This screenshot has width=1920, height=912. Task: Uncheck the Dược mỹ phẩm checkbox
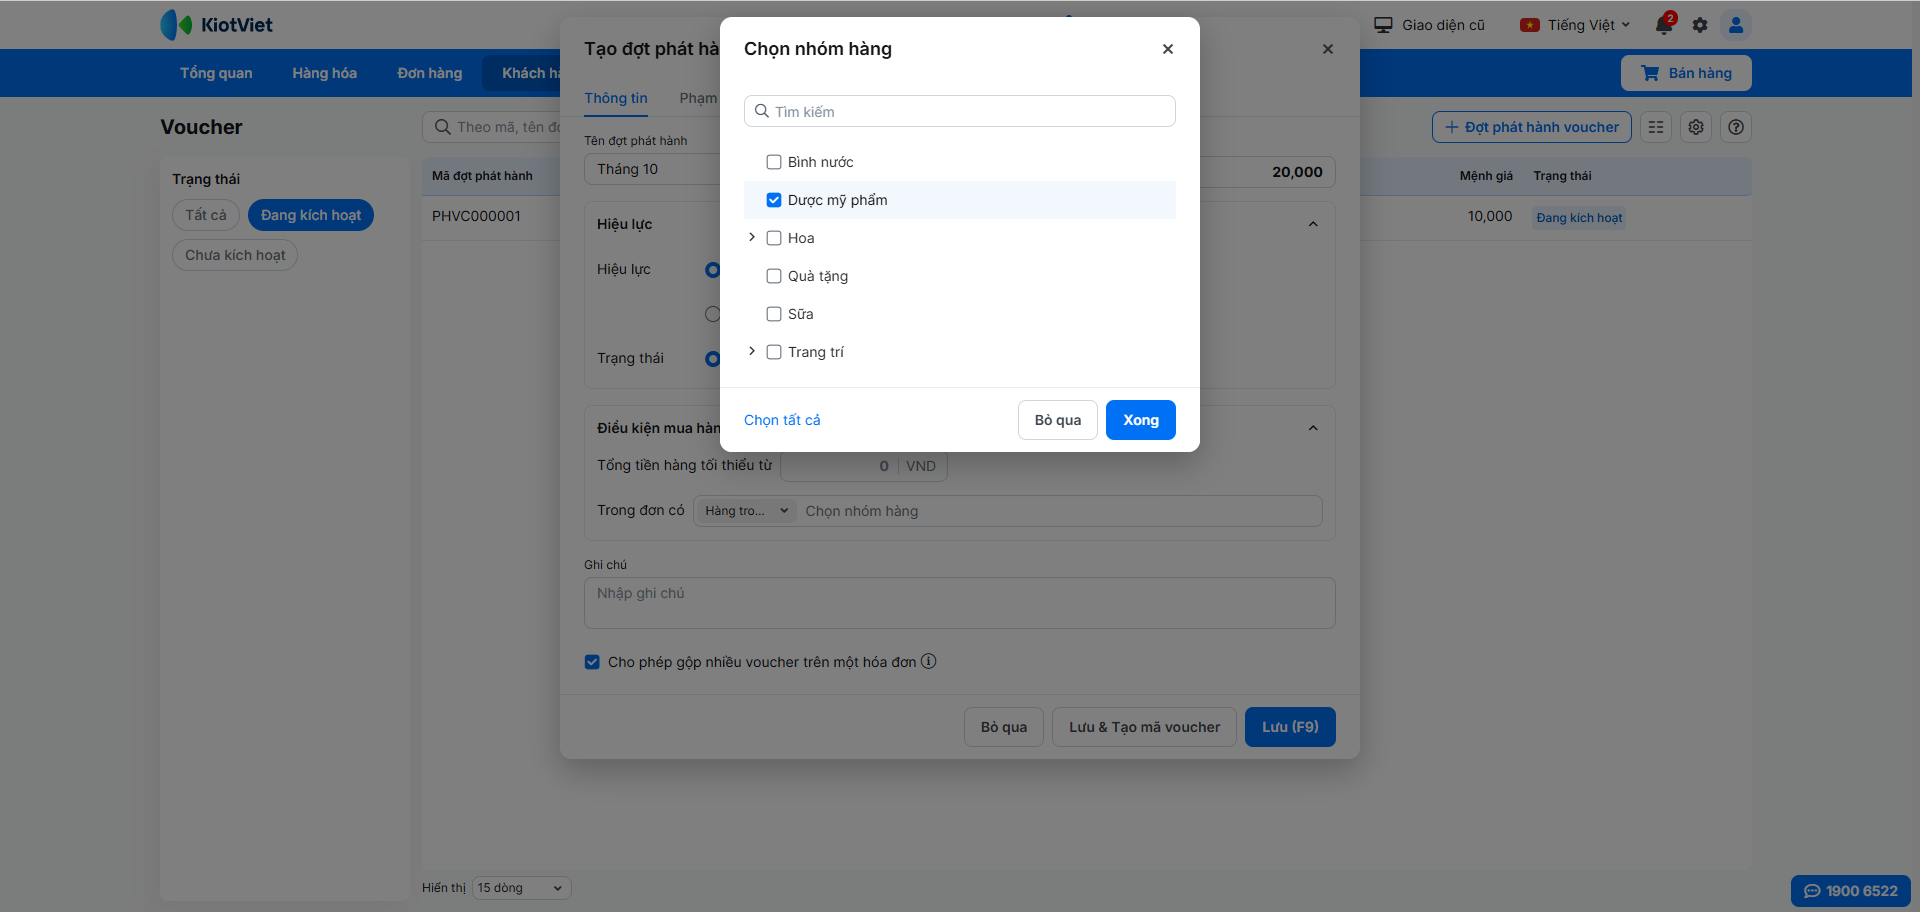pyautogui.click(x=774, y=200)
